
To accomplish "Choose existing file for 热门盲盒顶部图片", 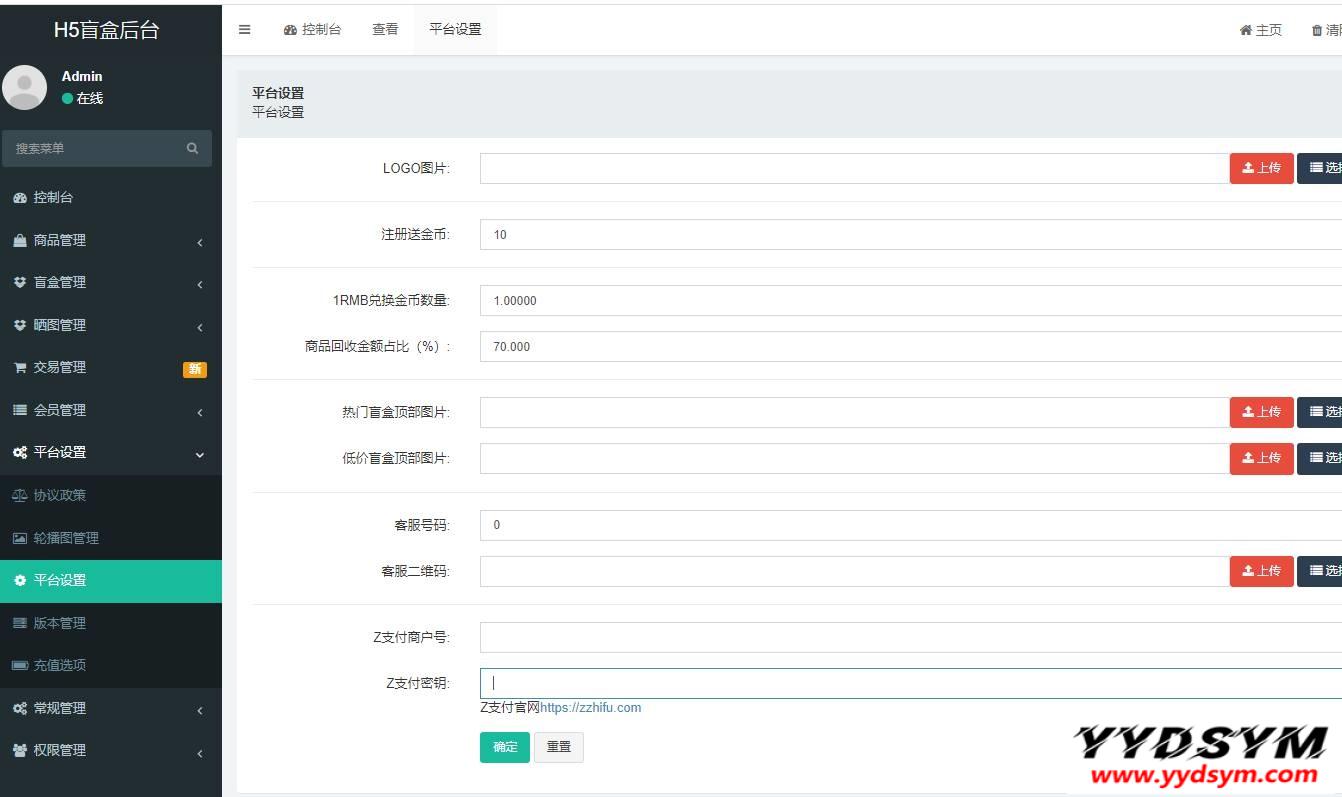I will [1320, 412].
